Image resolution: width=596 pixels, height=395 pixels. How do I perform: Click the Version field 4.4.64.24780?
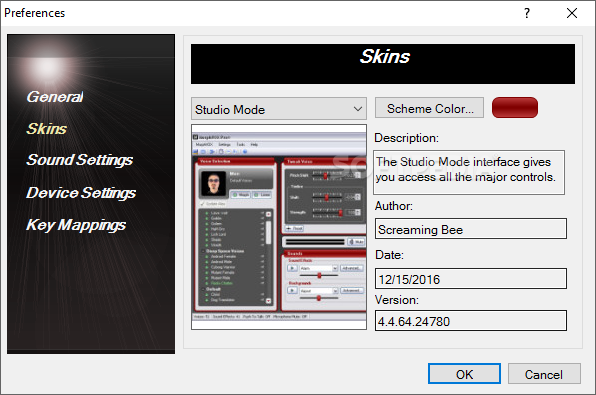(471, 321)
